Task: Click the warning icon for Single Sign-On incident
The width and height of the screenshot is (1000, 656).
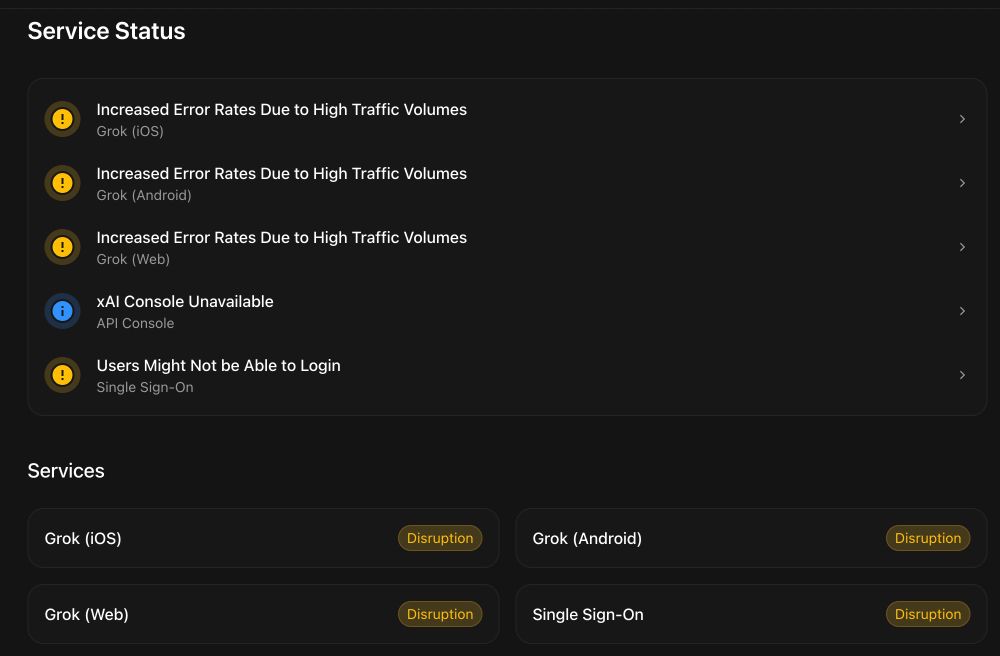Action: 62,375
